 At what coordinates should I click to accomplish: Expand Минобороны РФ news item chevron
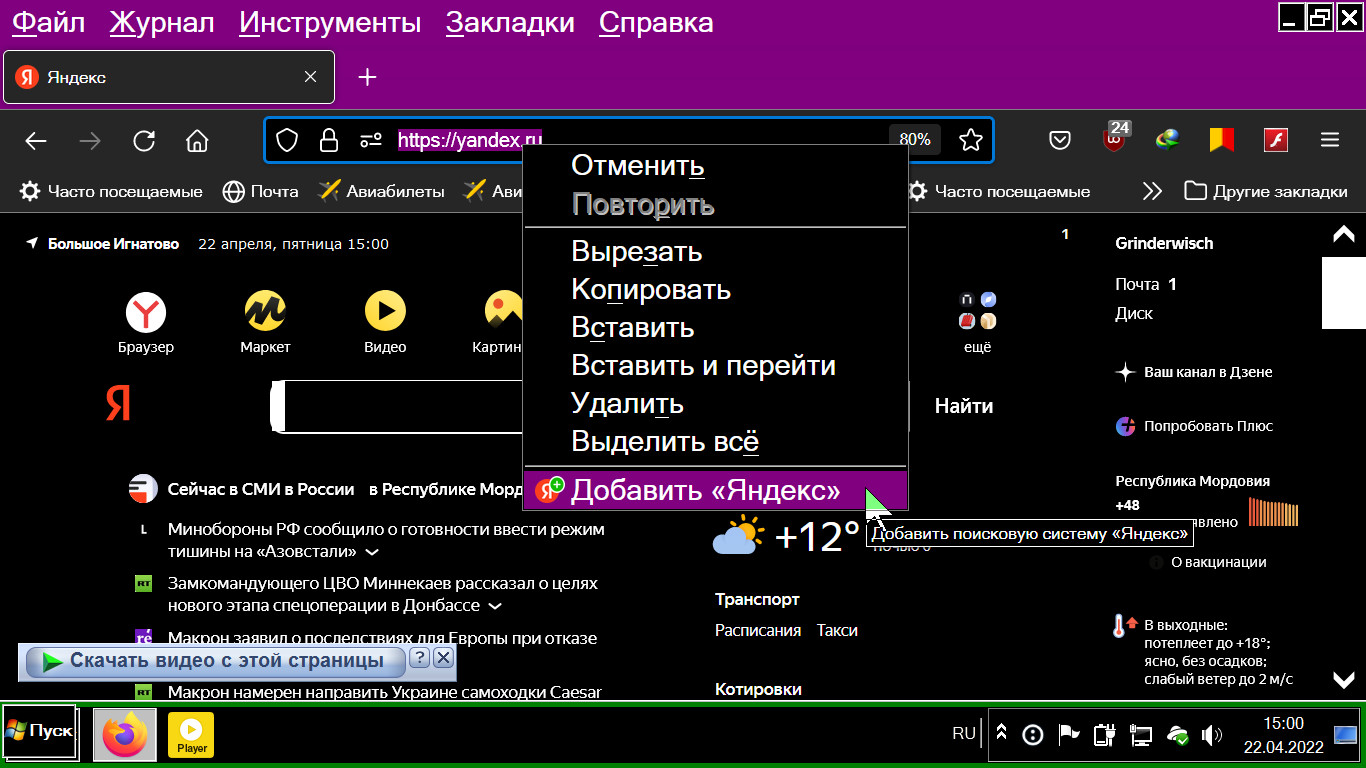point(372,552)
